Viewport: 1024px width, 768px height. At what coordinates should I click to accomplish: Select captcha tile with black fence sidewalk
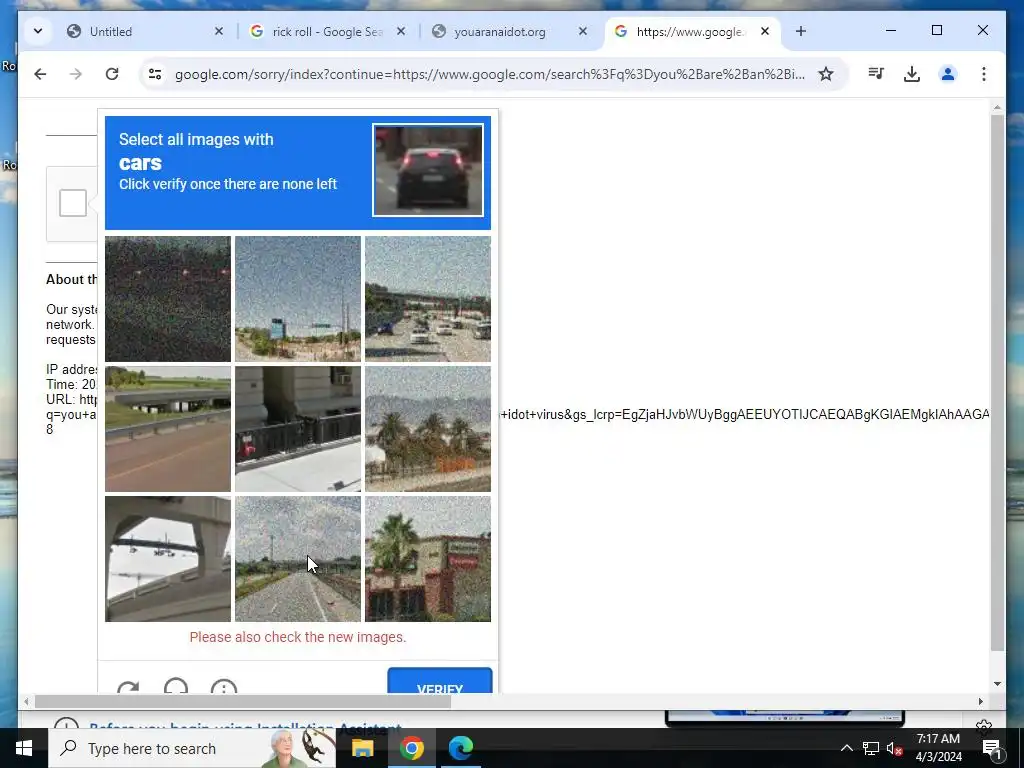pos(298,428)
